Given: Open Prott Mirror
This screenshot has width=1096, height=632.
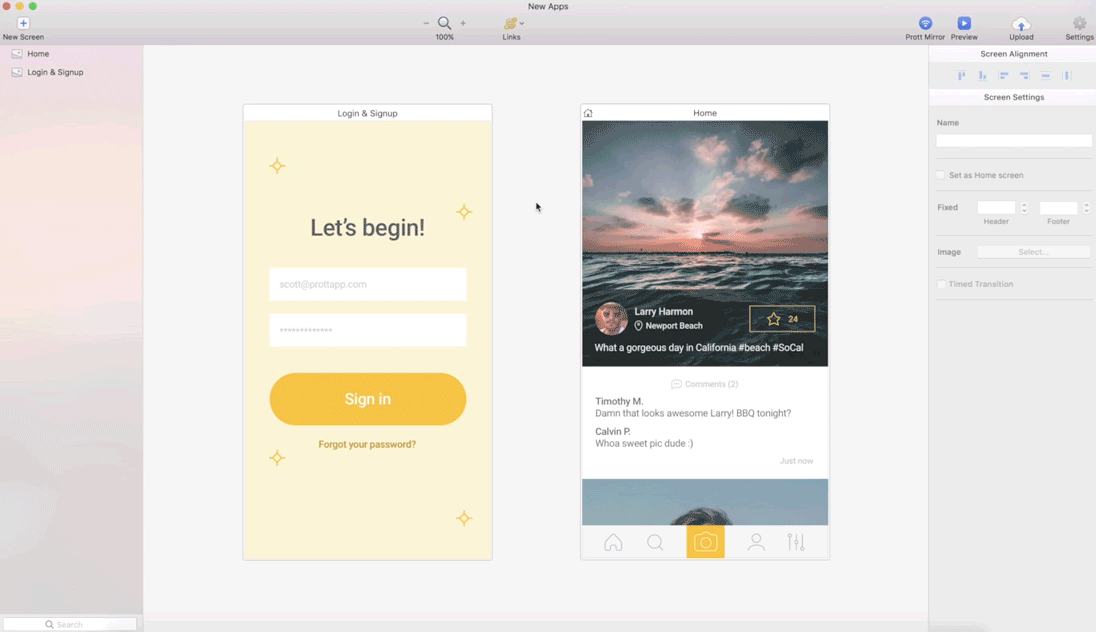Looking at the screenshot, I should pyautogui.click(x=925, y=23).
